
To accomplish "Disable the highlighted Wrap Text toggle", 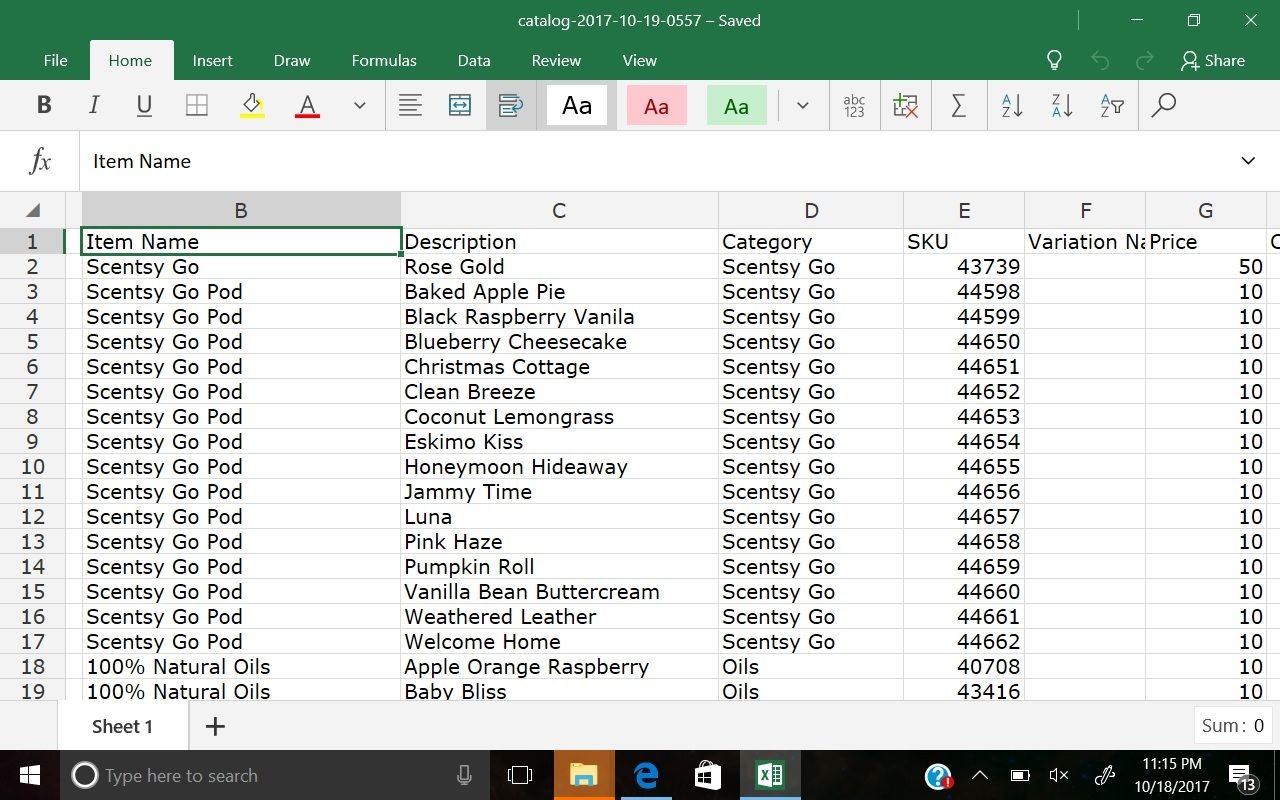I will tap(511, 106).
